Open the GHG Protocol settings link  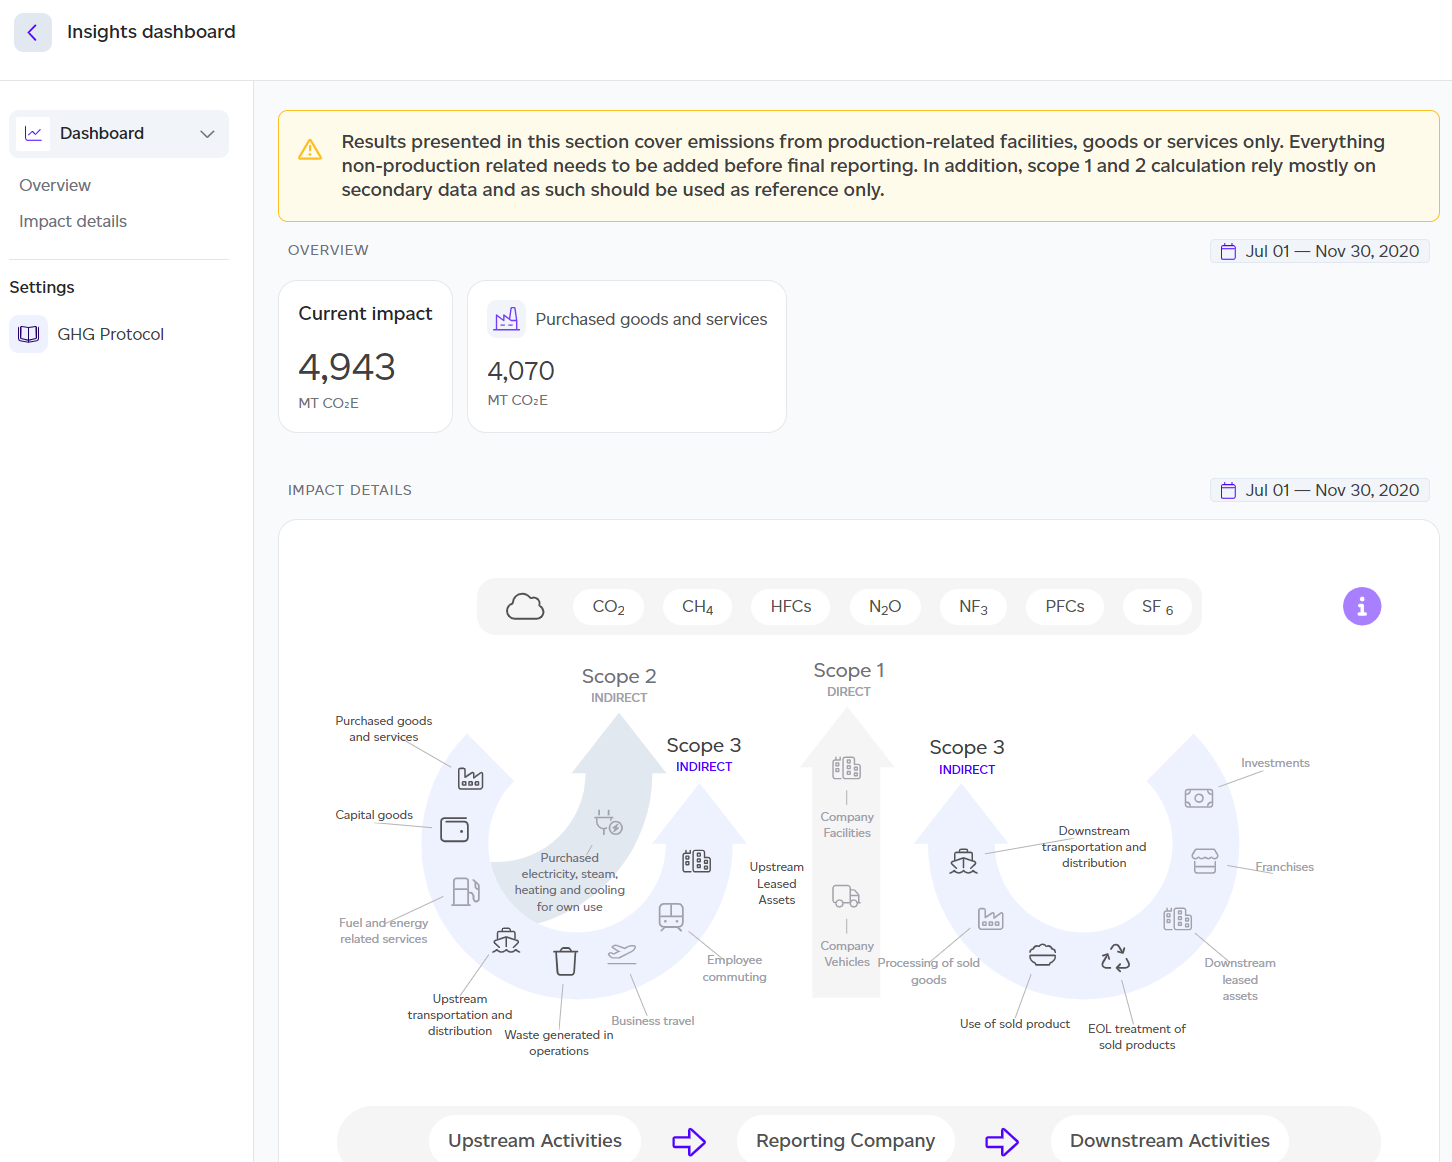coord(111,334)
